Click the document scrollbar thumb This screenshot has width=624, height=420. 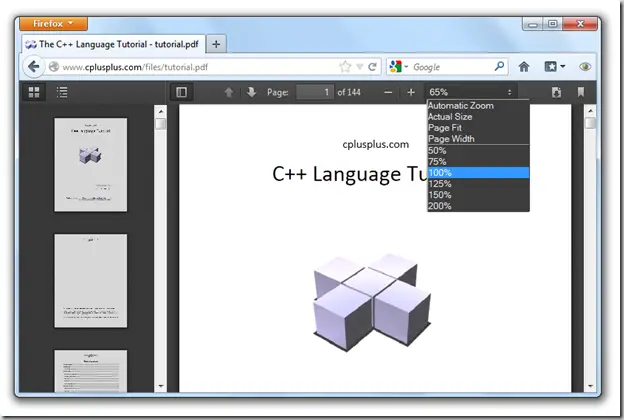point(591,123)
